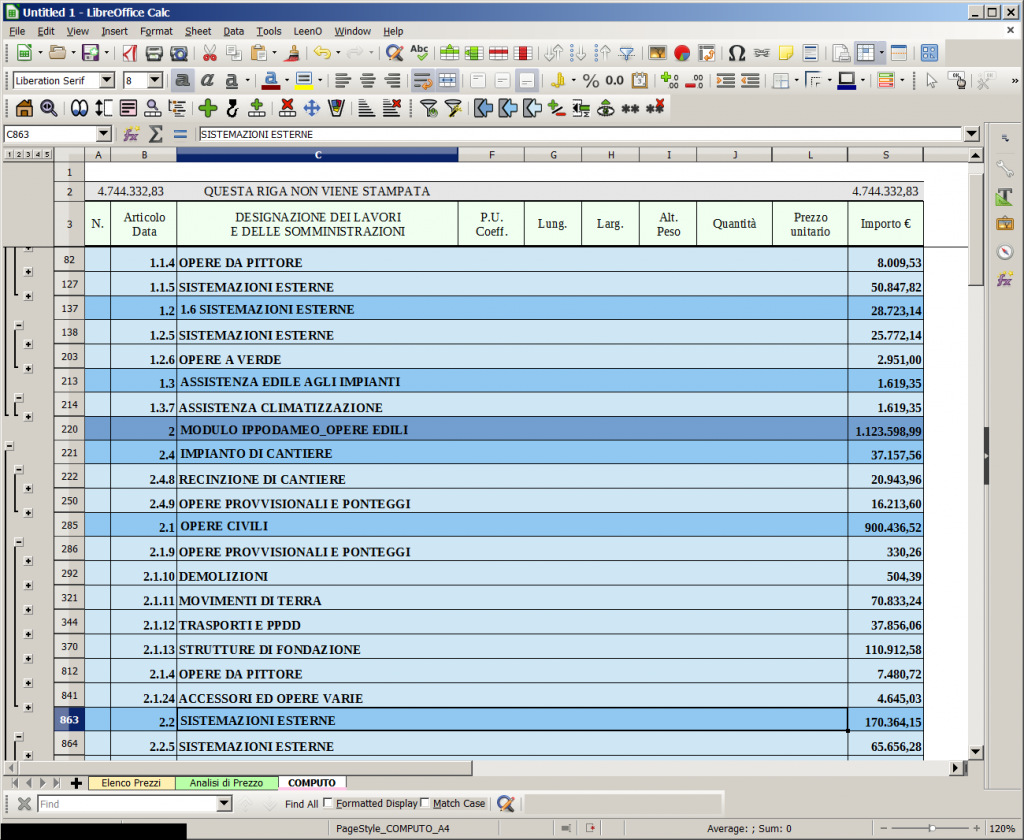Screen dimensions: 1024x840
Task: Undo the last action
Action: [x=321, y=53]
